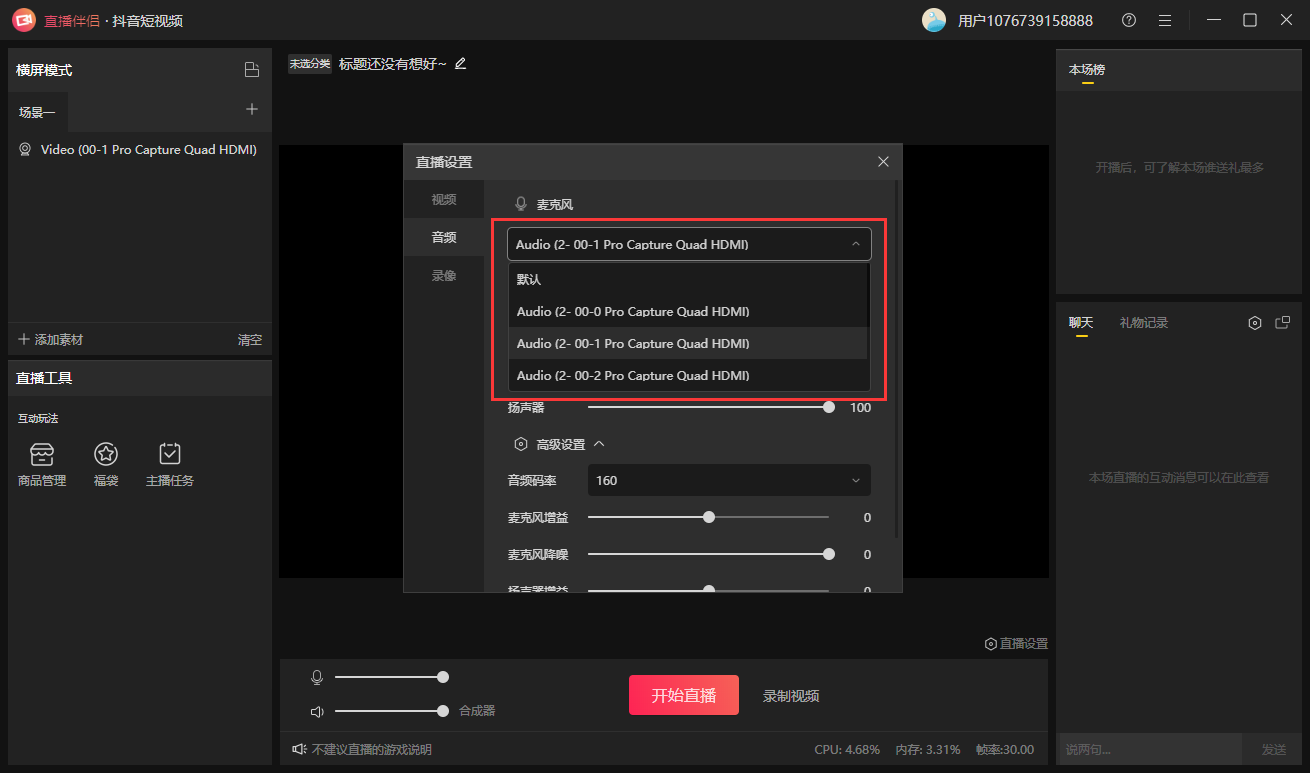The image size is (1310, 773).
Task: Click the settings dialog scrollbar
Action: coord(897,360)
